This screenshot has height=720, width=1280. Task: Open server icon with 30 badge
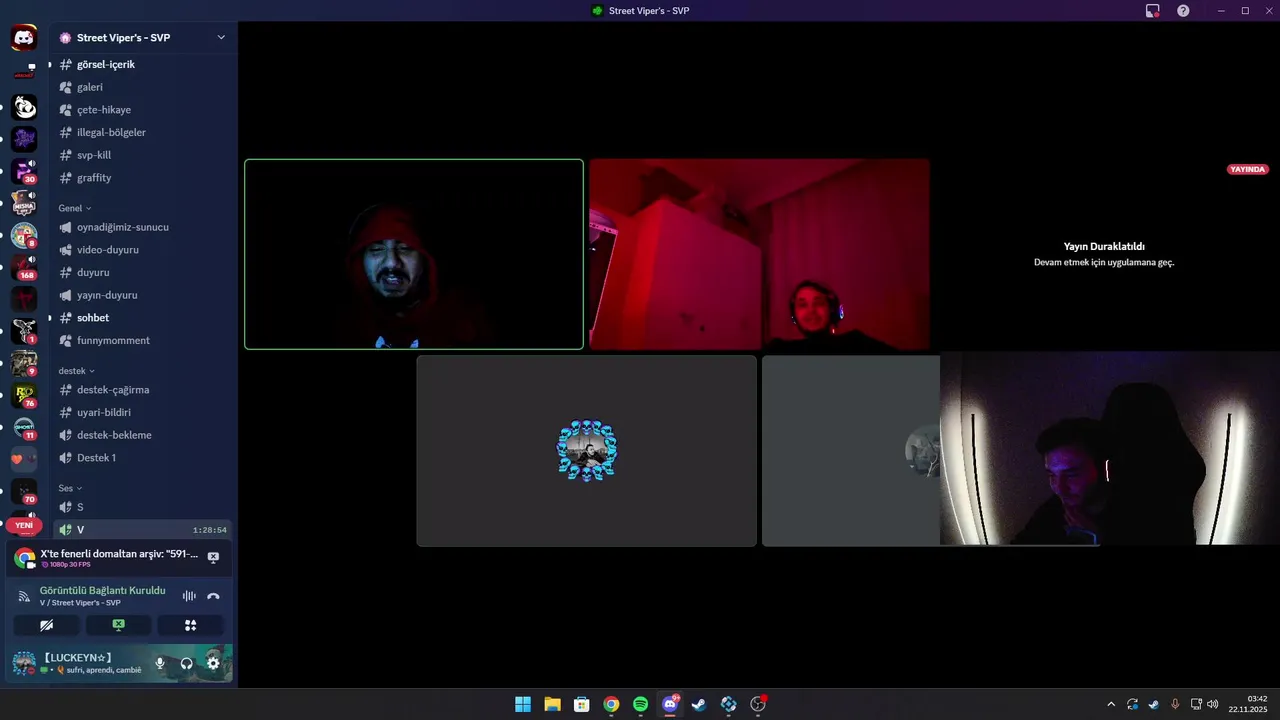(x=24, y=171)
